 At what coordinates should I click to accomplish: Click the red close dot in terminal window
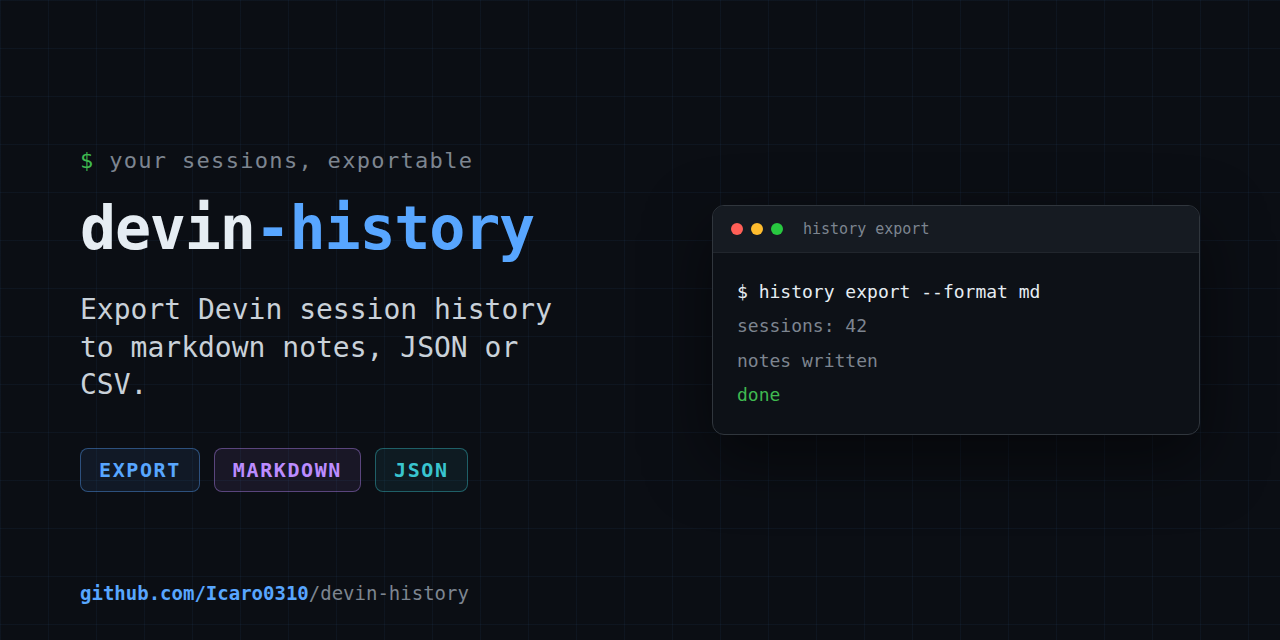click(x=737, y=229)
